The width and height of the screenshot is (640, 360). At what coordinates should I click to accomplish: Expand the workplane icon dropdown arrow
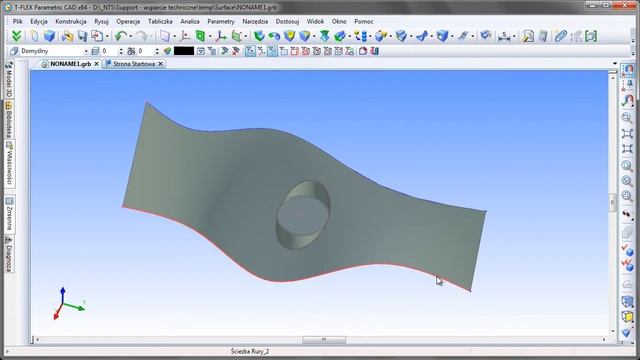pyautogui.click(x=210, y=37)
